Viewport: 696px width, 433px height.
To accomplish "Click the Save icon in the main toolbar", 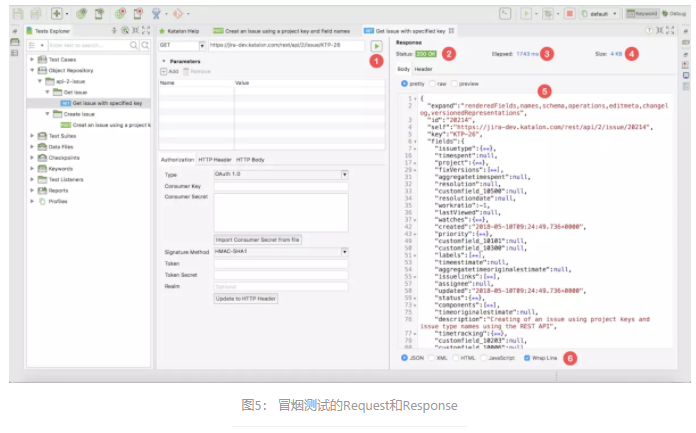I will coord(18,14).
